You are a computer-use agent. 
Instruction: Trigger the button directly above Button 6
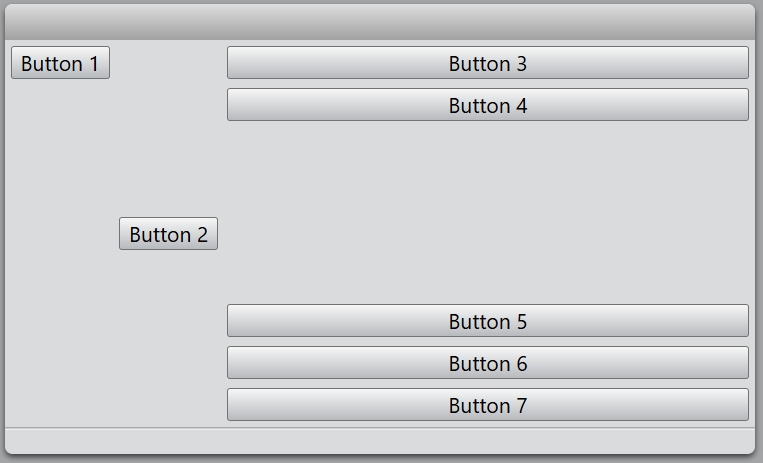(x=487, y=321)
